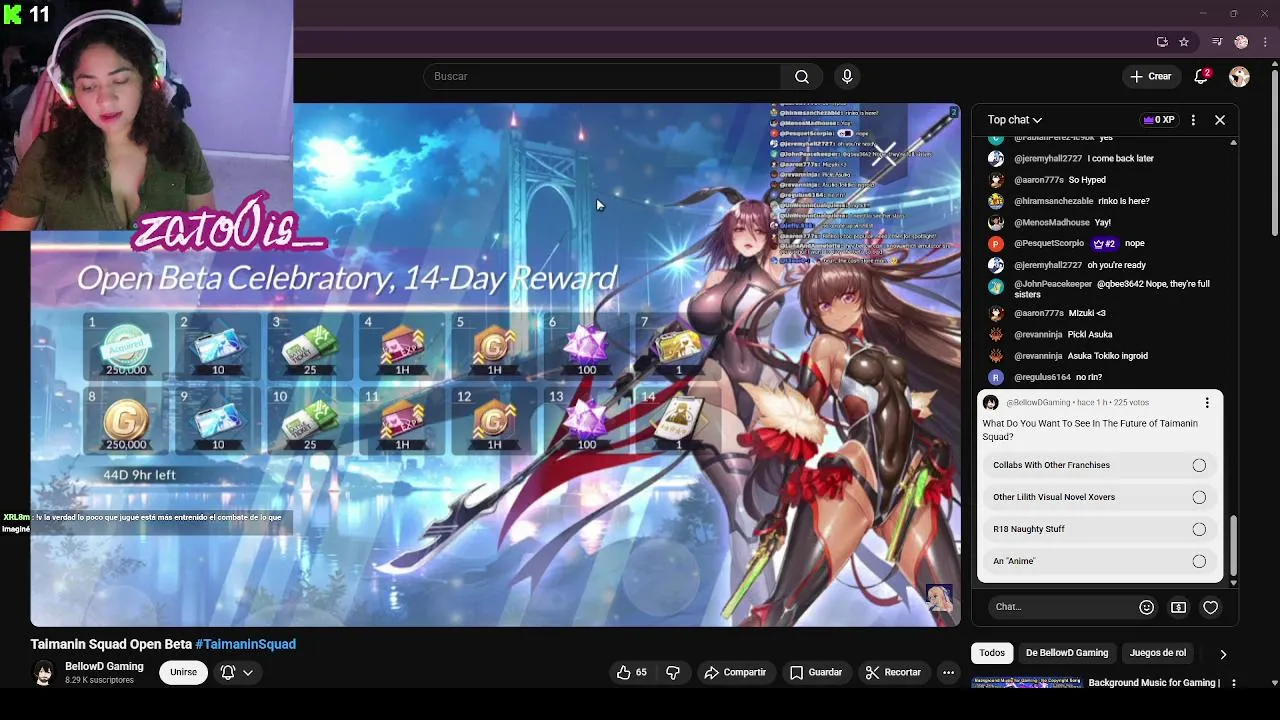
Task: Click the live chat scrollbar thumb
Action: (1233, 545)
